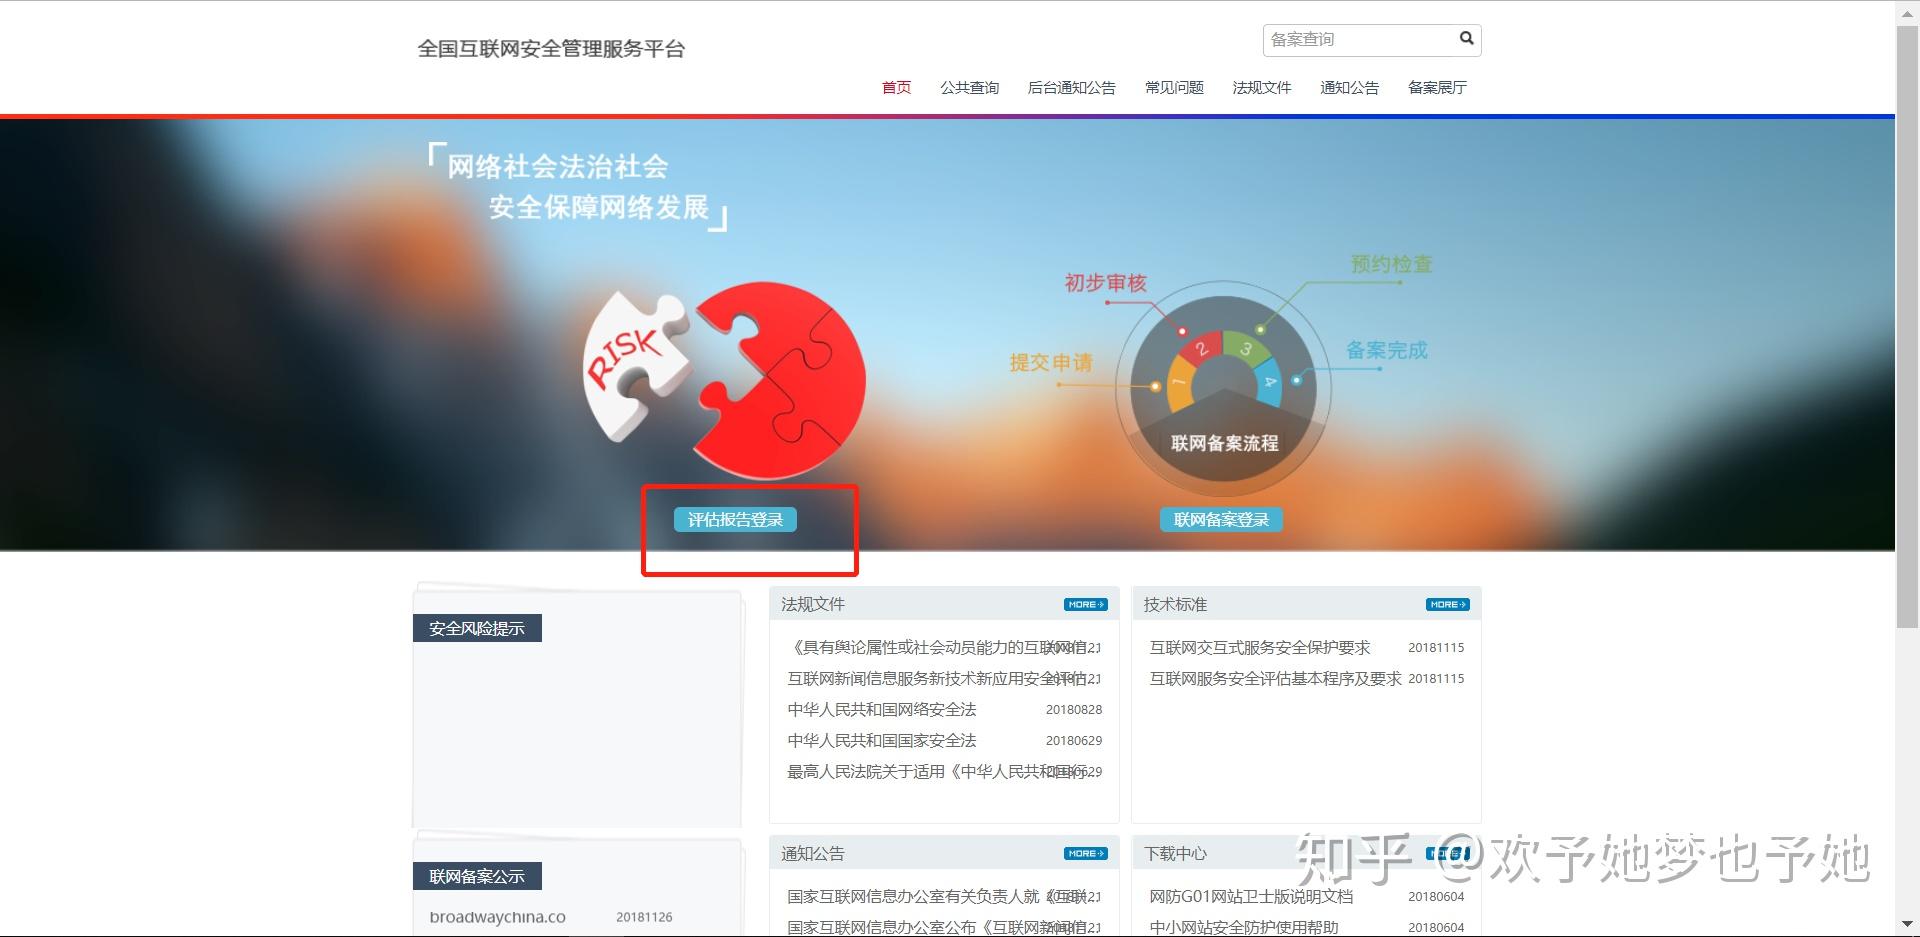Go to 后台通知公告 in navigation

point(1071,88)
